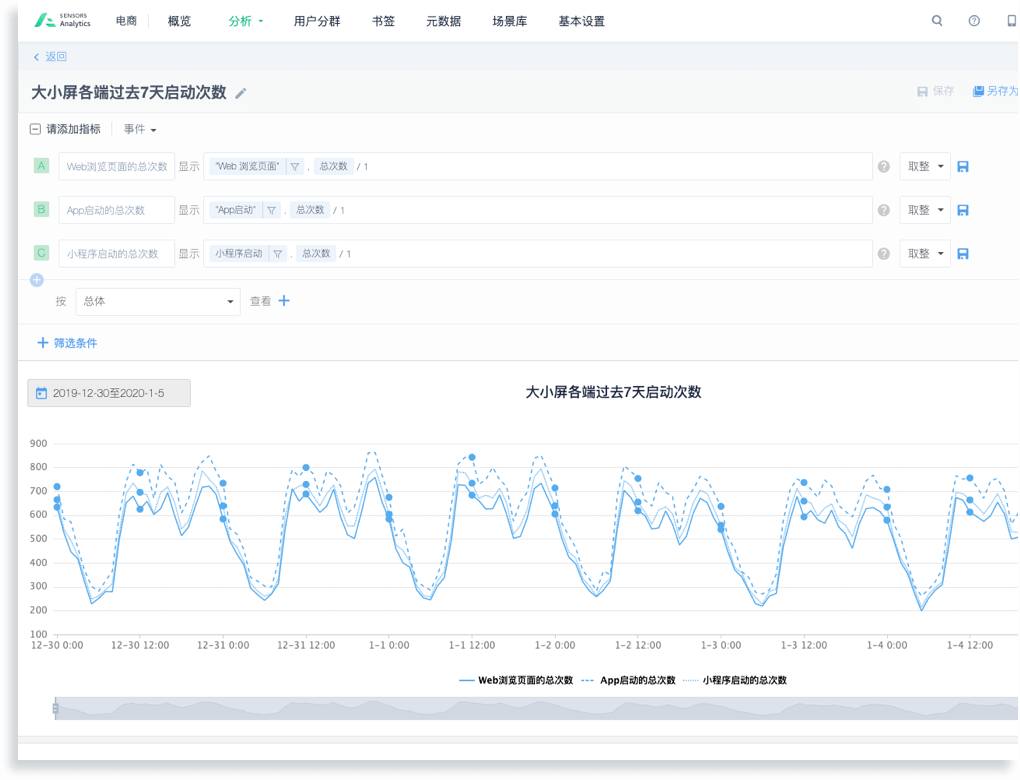Open the date range picker 2019-12-30至2020-1-5
1020x780 pixels.
(109, 393)
